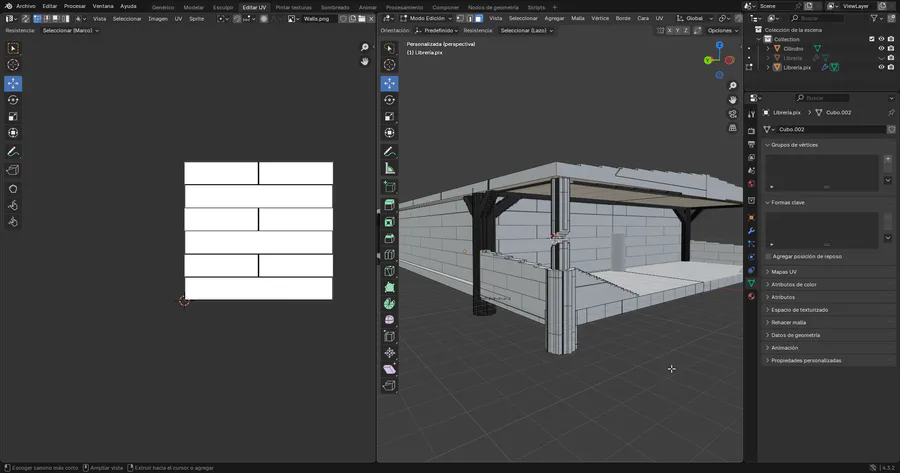Click the Cubo.002 mesh name field
This screenshot has height=473, width=900.
(828, 129)
